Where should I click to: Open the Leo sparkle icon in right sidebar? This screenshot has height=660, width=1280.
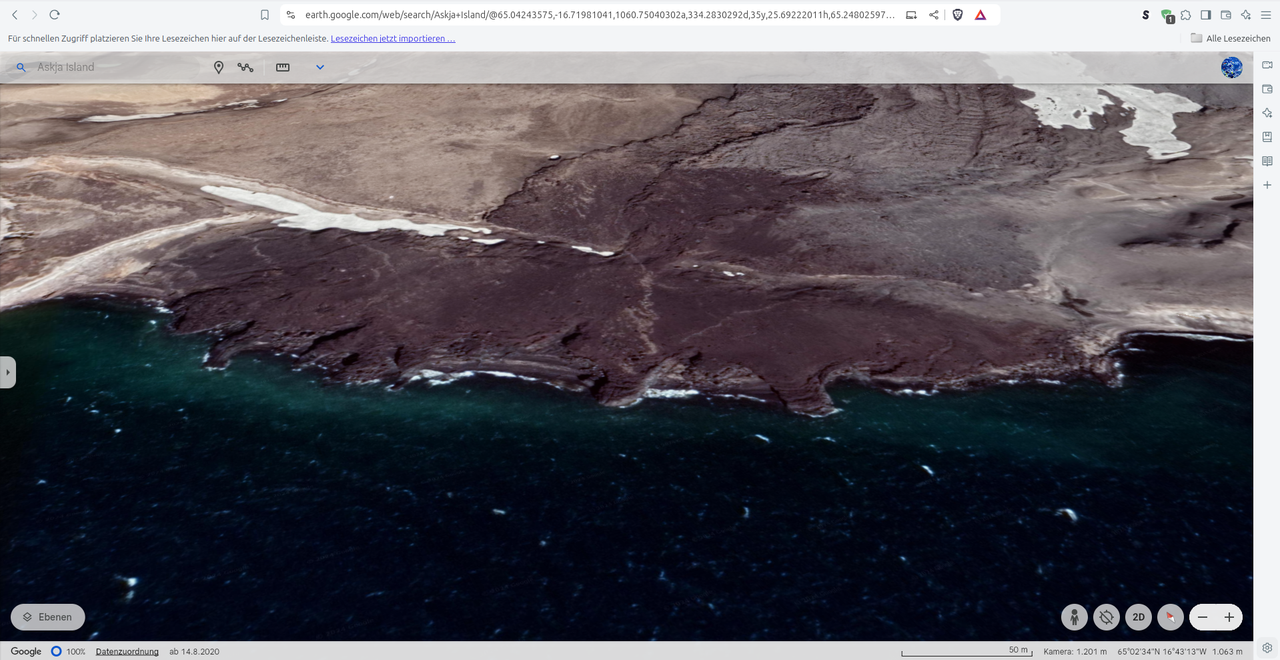point(1267,113)
